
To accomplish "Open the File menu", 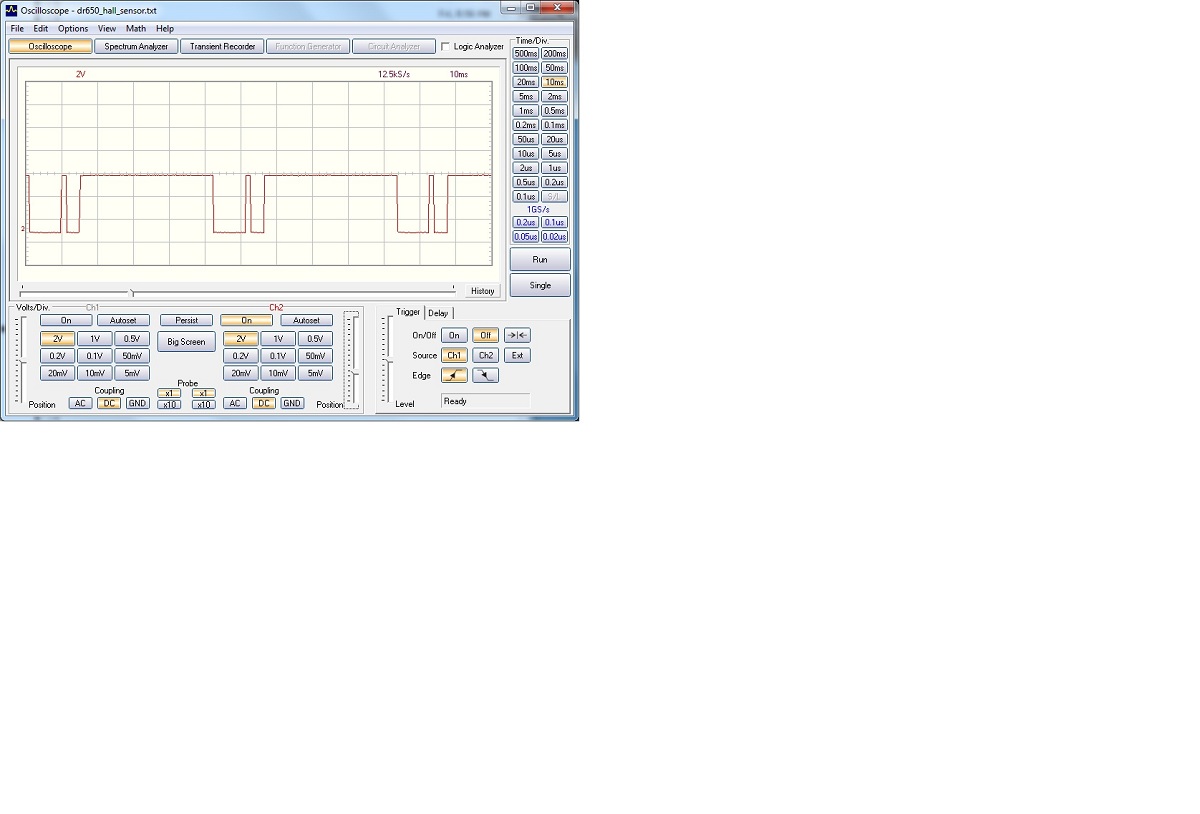I will click(17, 29).
